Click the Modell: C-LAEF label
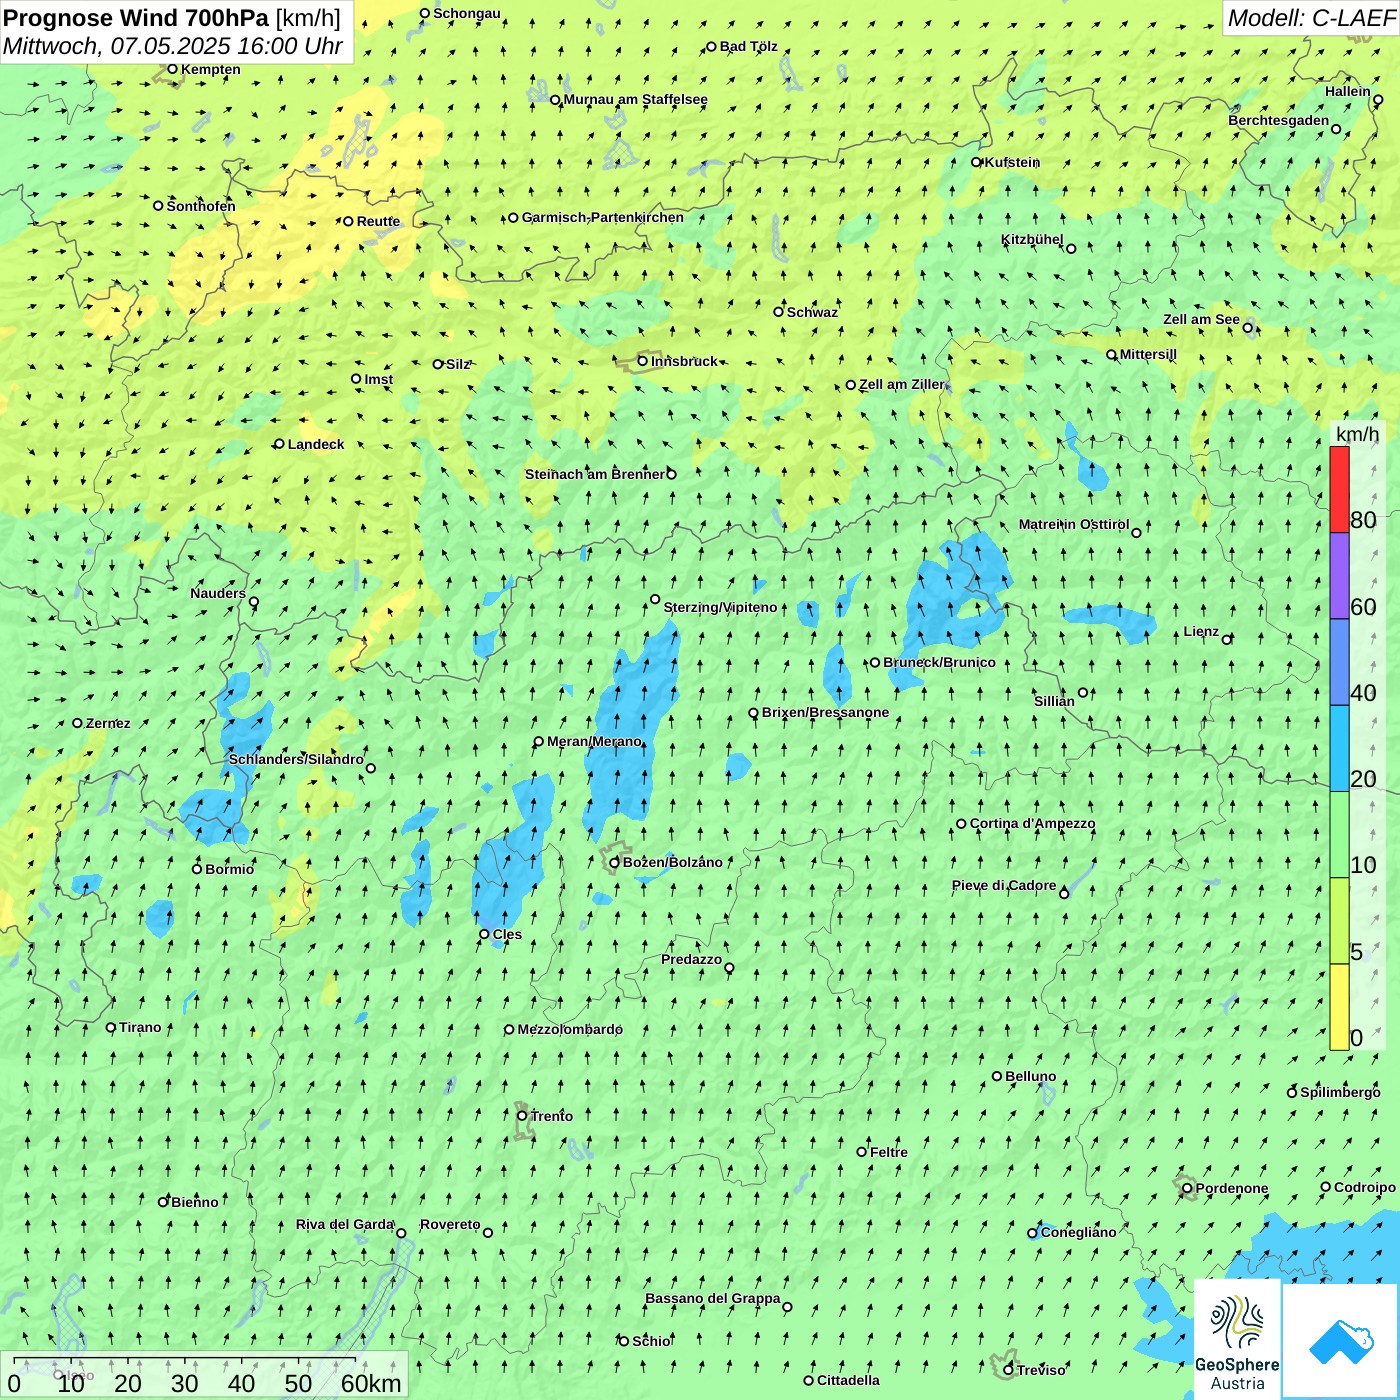This screenshot has height=1400, width=1400. 1311,18
